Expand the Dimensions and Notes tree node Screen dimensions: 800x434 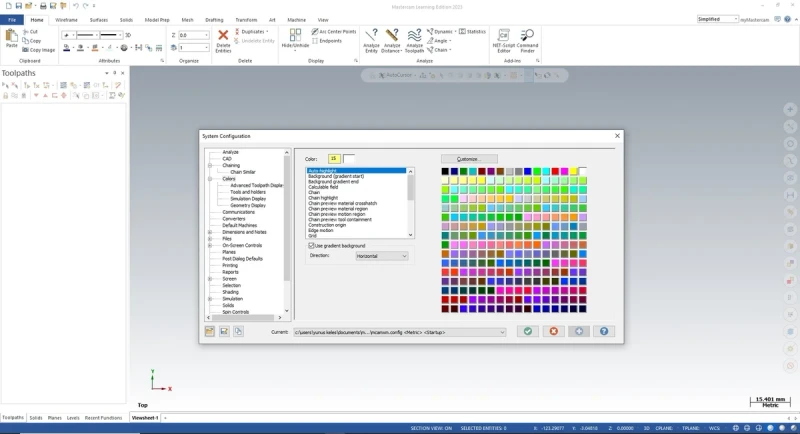pos(210,232)
